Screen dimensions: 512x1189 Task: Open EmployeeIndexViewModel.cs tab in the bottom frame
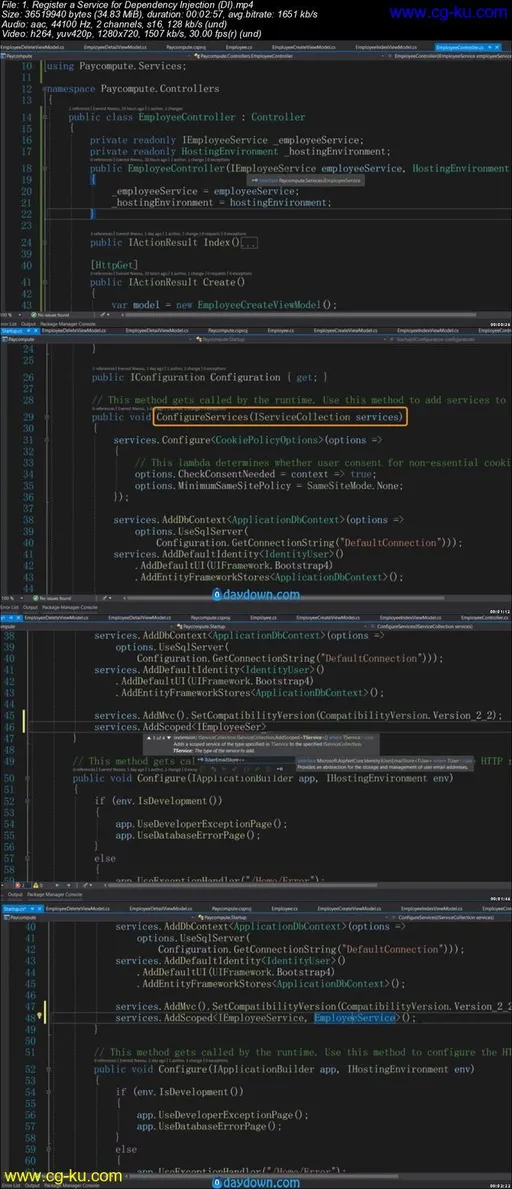click(x=432, y=908)
